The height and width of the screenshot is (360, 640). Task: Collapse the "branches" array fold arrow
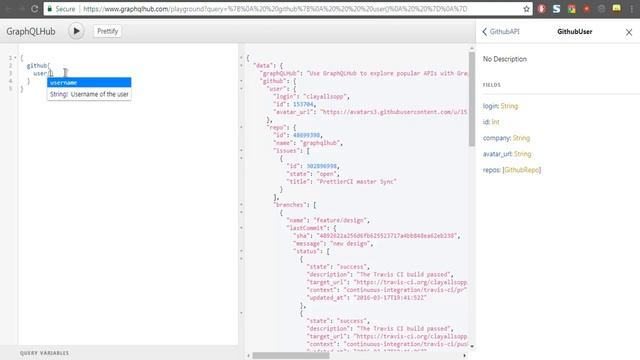[241, 204]
